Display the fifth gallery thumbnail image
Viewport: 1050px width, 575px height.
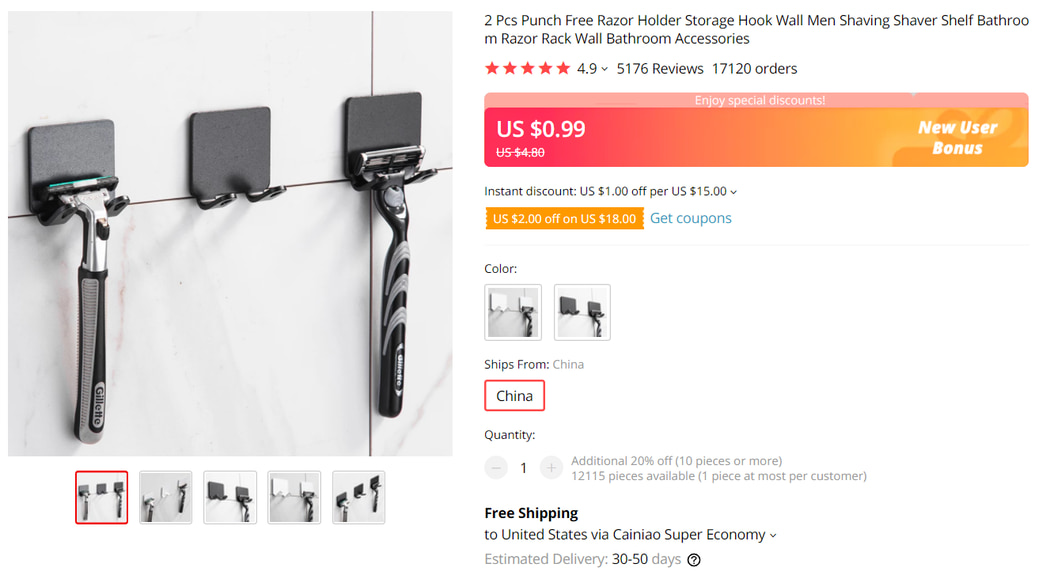[358, 497]
